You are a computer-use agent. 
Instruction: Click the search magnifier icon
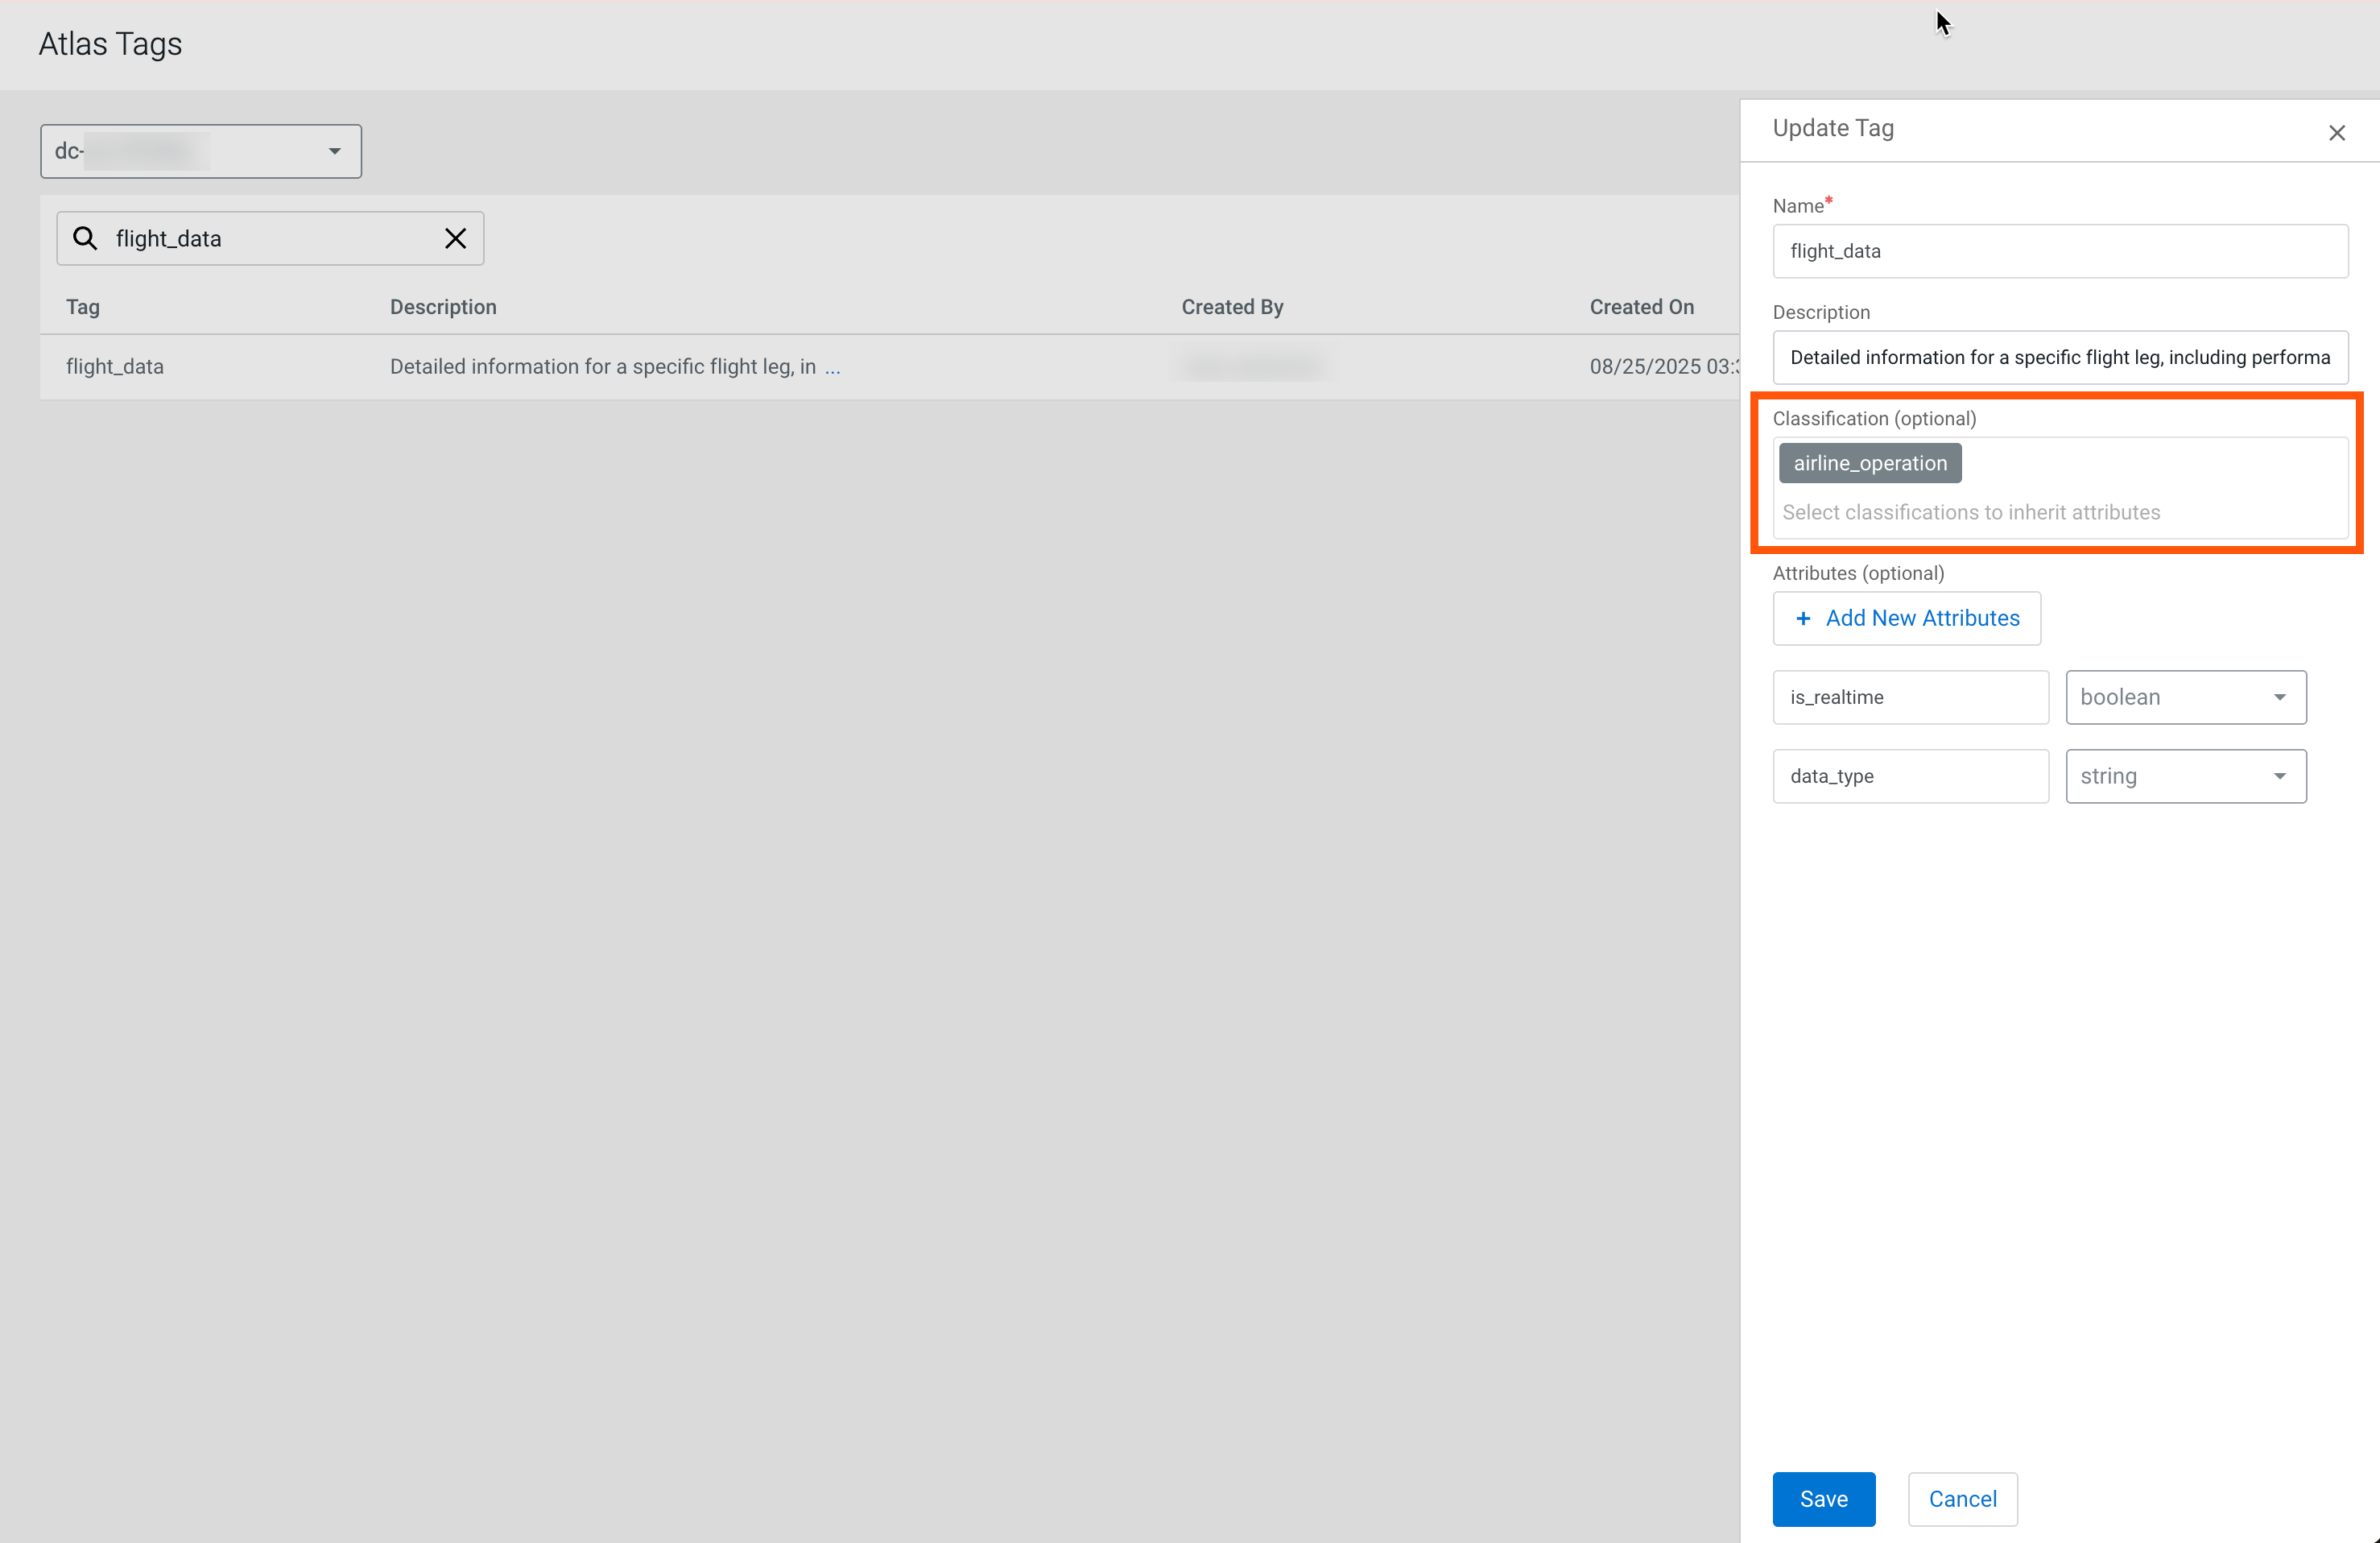pos(85,238)
